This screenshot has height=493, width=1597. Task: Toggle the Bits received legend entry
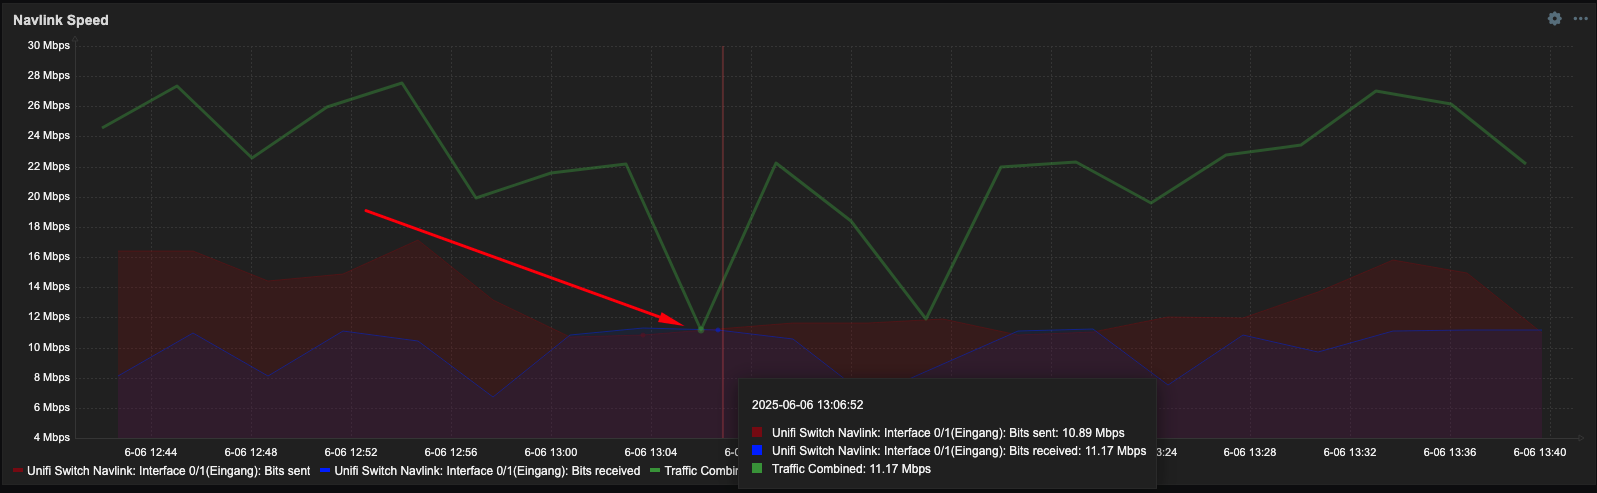[480, 471]
